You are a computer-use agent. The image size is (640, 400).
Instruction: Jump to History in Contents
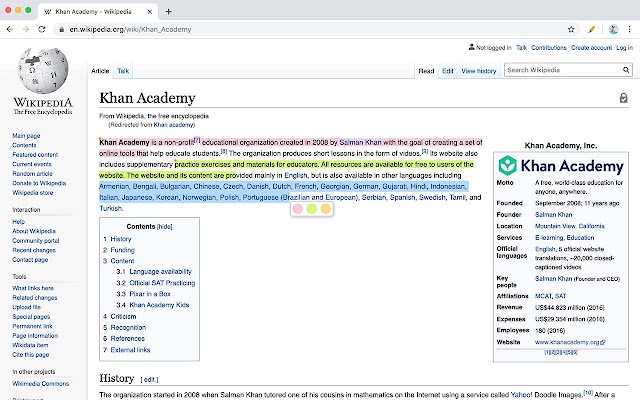[121, 239]
